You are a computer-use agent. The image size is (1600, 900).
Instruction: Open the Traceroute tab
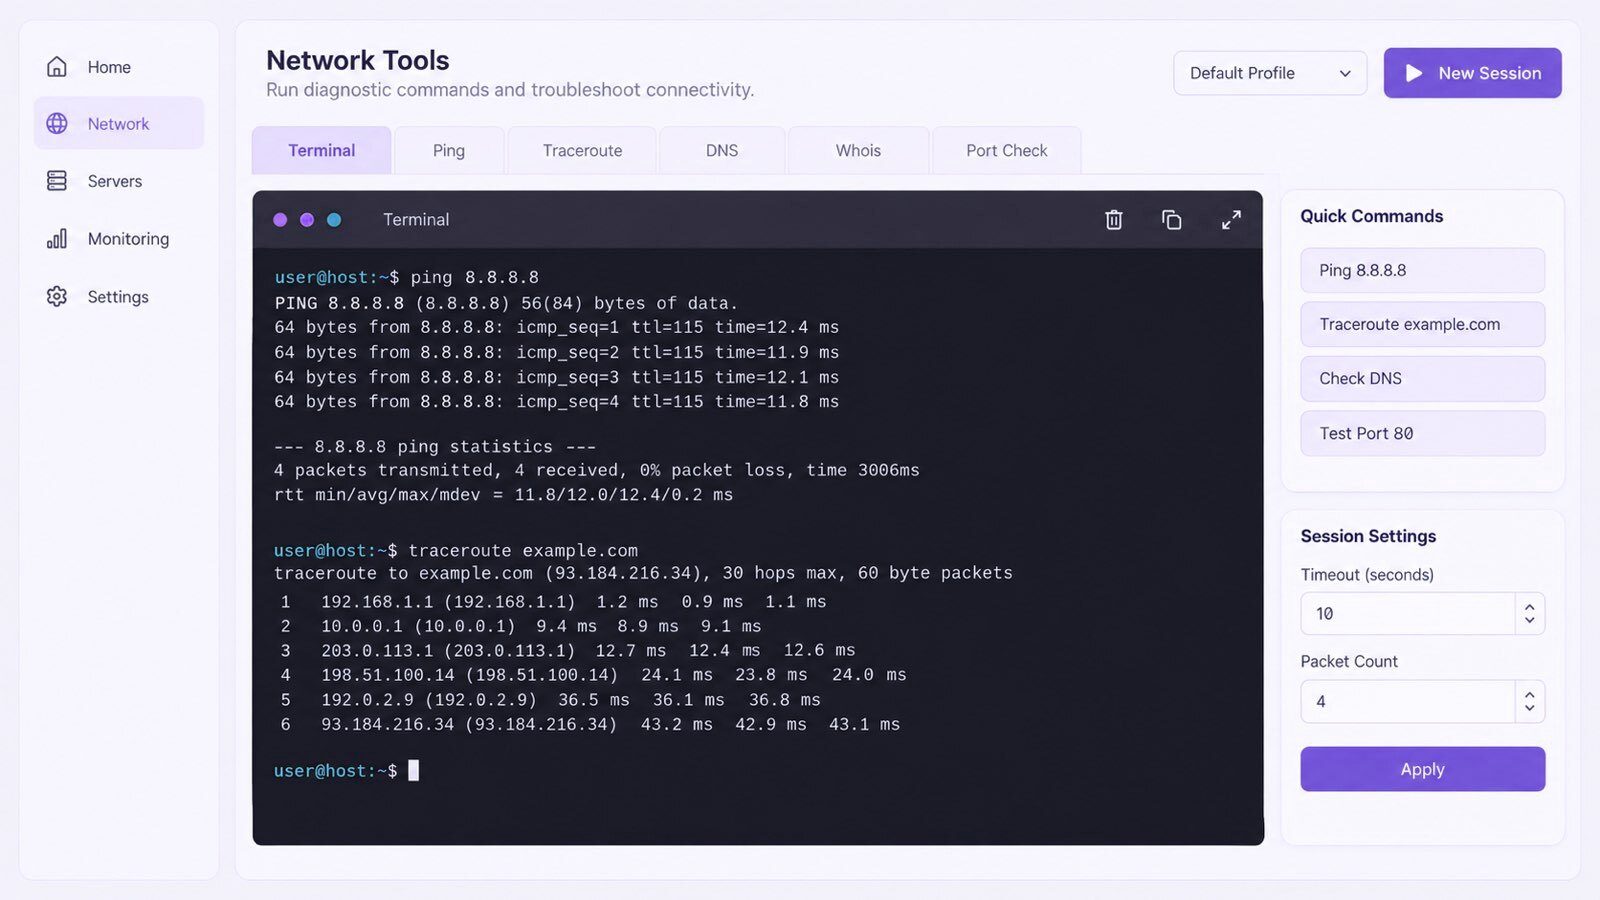click(x=582, y=150)
